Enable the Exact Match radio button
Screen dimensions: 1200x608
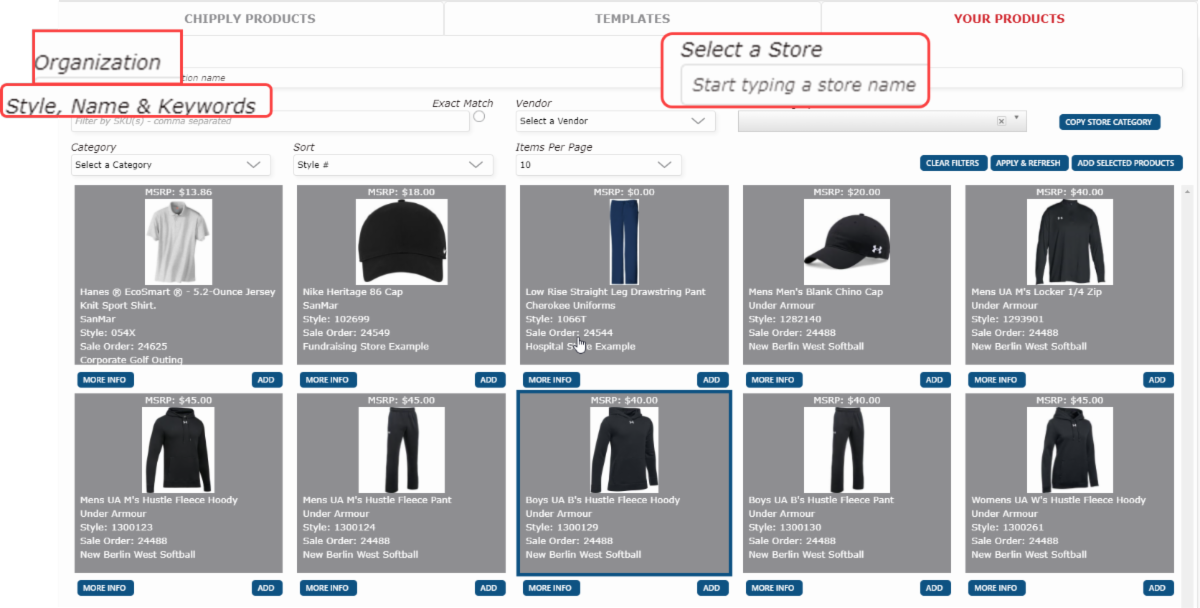(x=479, y=117)
